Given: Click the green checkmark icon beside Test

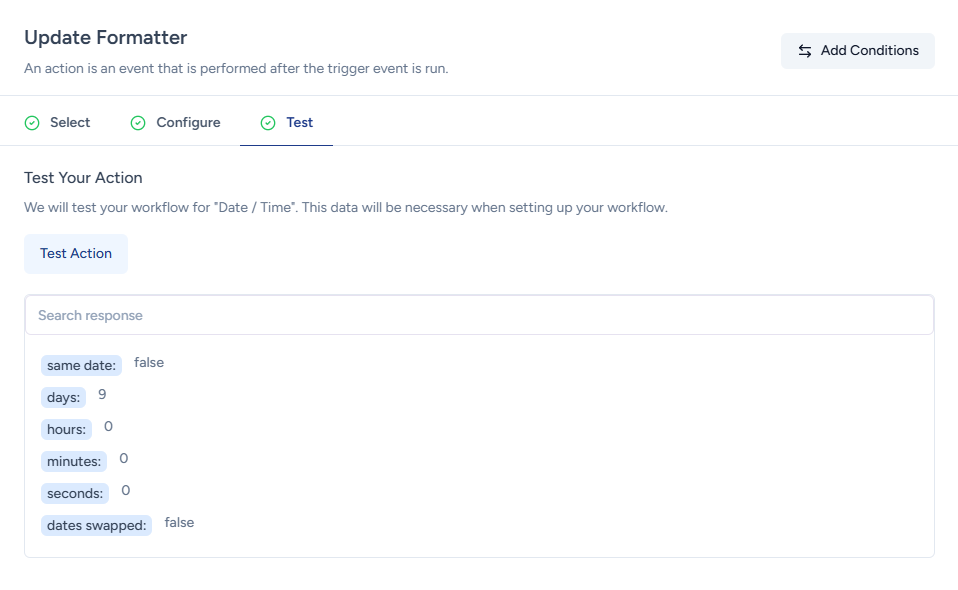Looking at the screenshot, I should pyautogui.click(x=268, y=123).
